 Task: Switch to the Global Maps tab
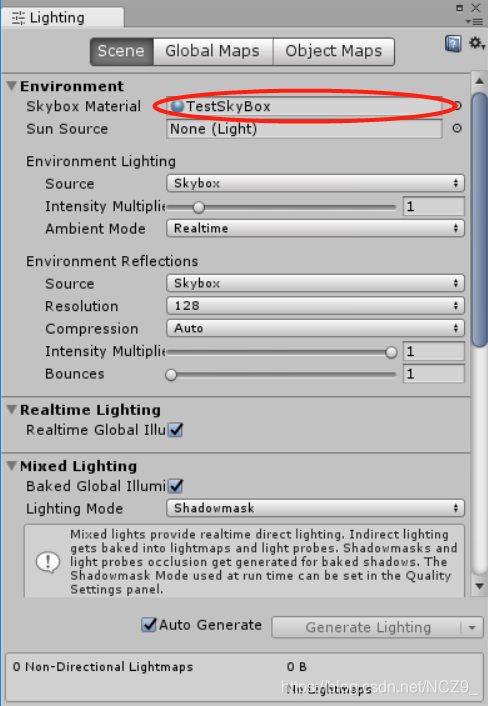[x=212, y=51]
